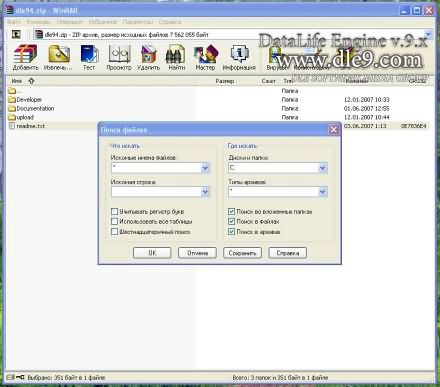Open the Просмотр (View) tool

coord(119,58)
